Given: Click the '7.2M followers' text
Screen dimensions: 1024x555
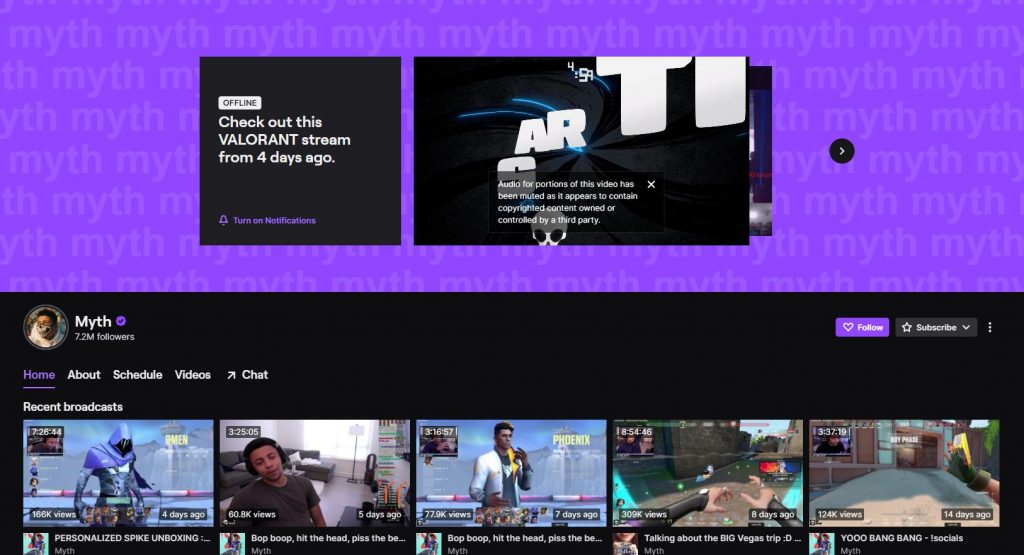Looking at the screenshot, I should click(x=104, y=337).
